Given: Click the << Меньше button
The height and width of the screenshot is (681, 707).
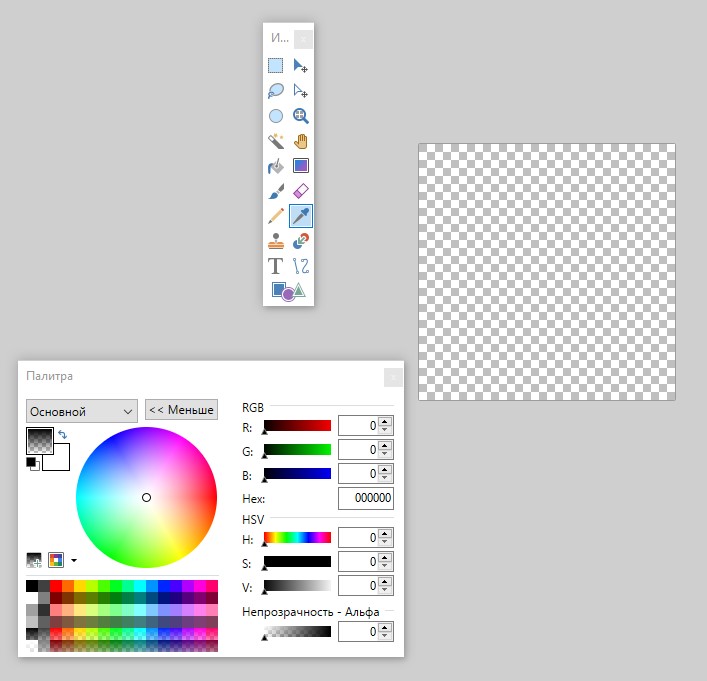Looking at the screenshot, I should click(x=181, y=410).
